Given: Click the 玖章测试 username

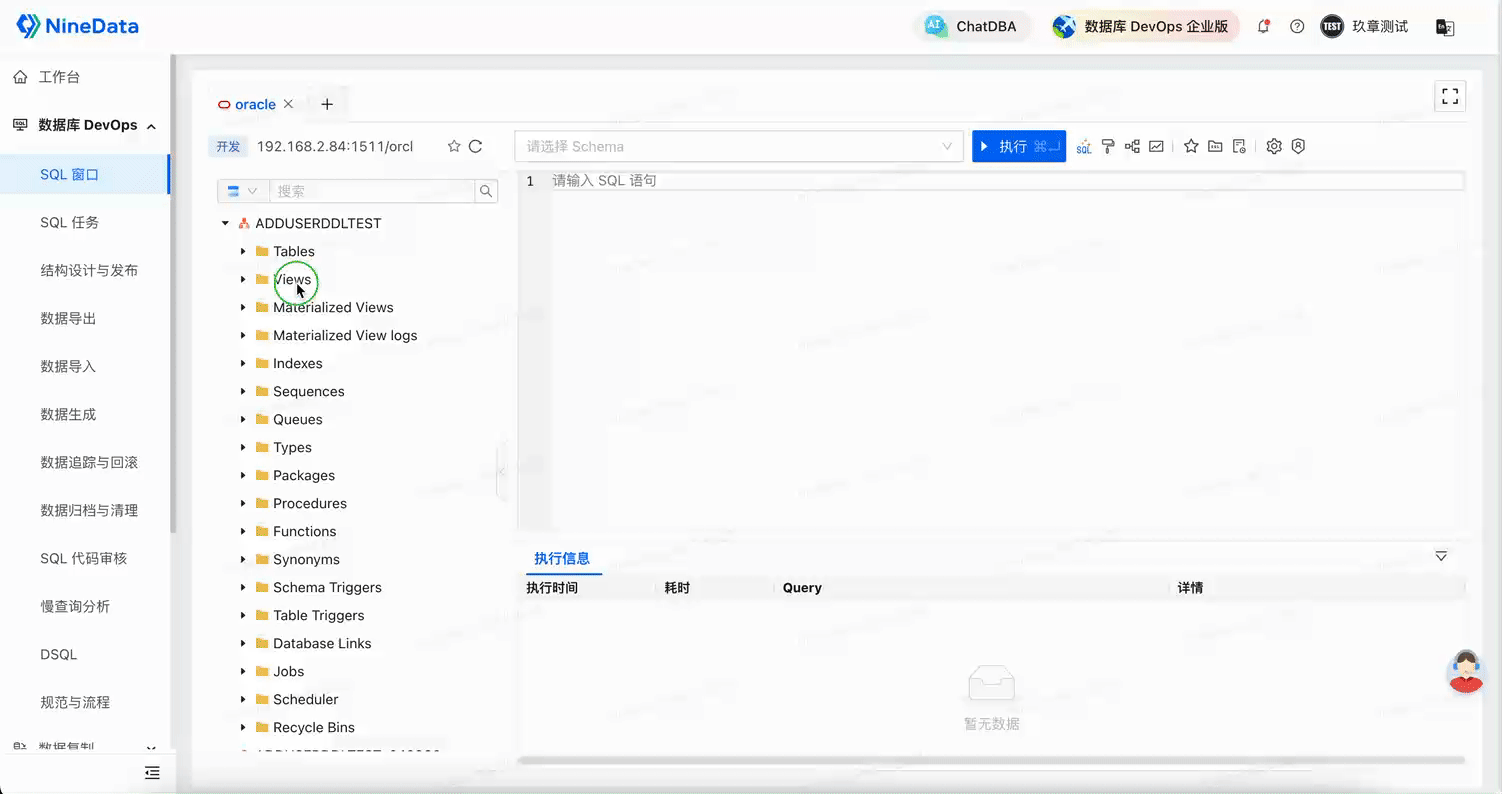Looking at the screenshot, I should click(1380, 27).
